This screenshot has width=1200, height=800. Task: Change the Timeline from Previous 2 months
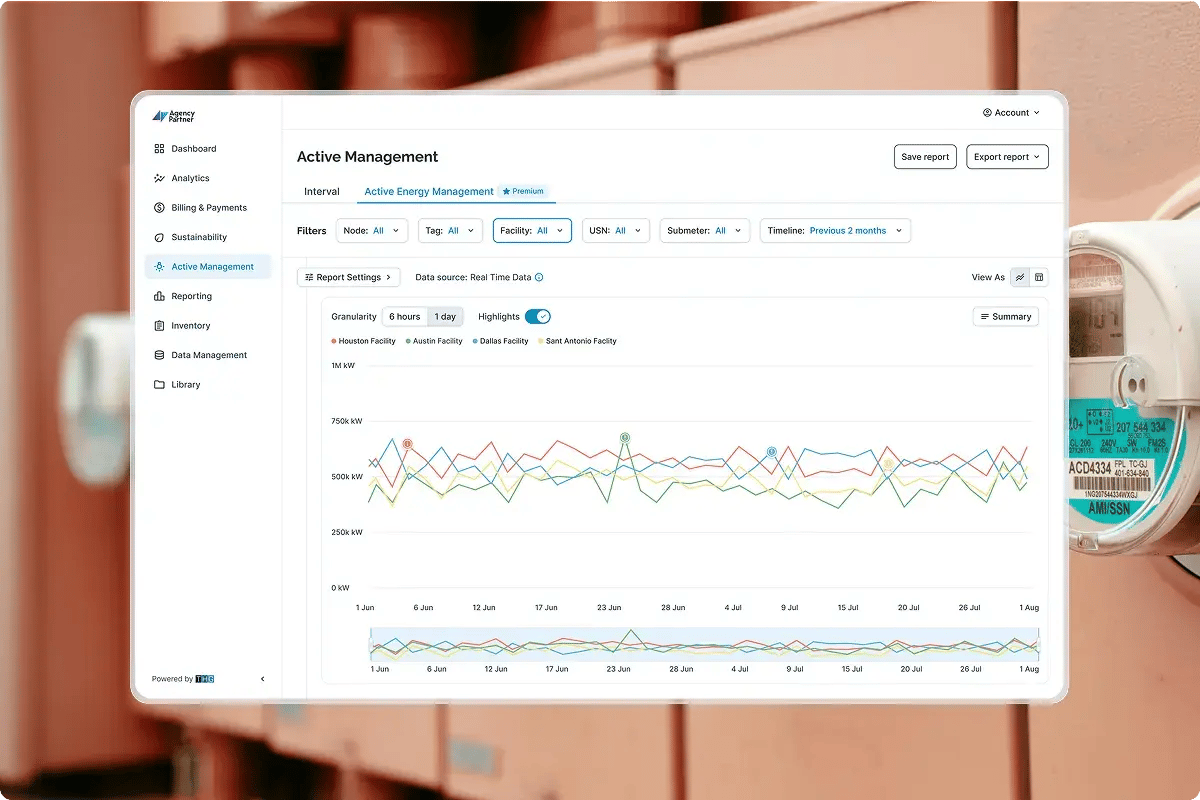[835, 230]
